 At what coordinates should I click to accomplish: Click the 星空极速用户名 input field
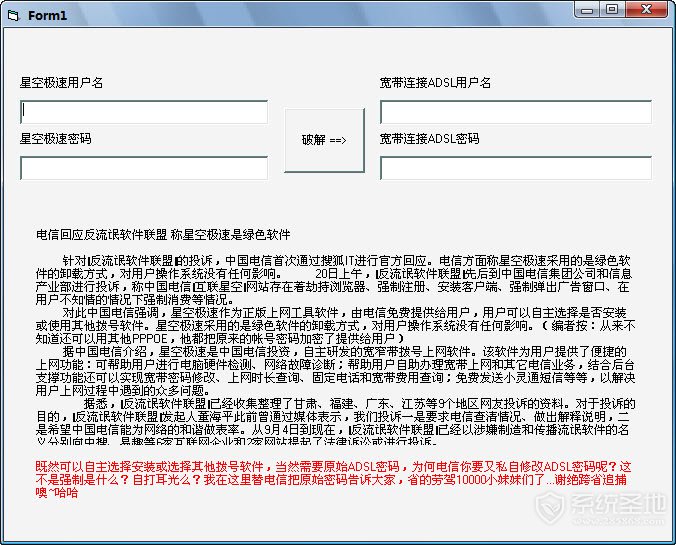coord(144,112)
